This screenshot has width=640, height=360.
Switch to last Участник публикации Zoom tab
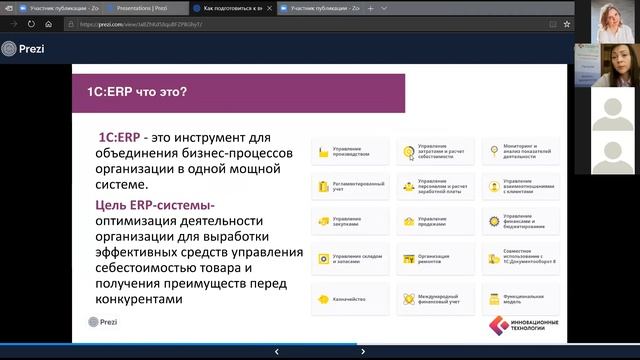point(320,8)
